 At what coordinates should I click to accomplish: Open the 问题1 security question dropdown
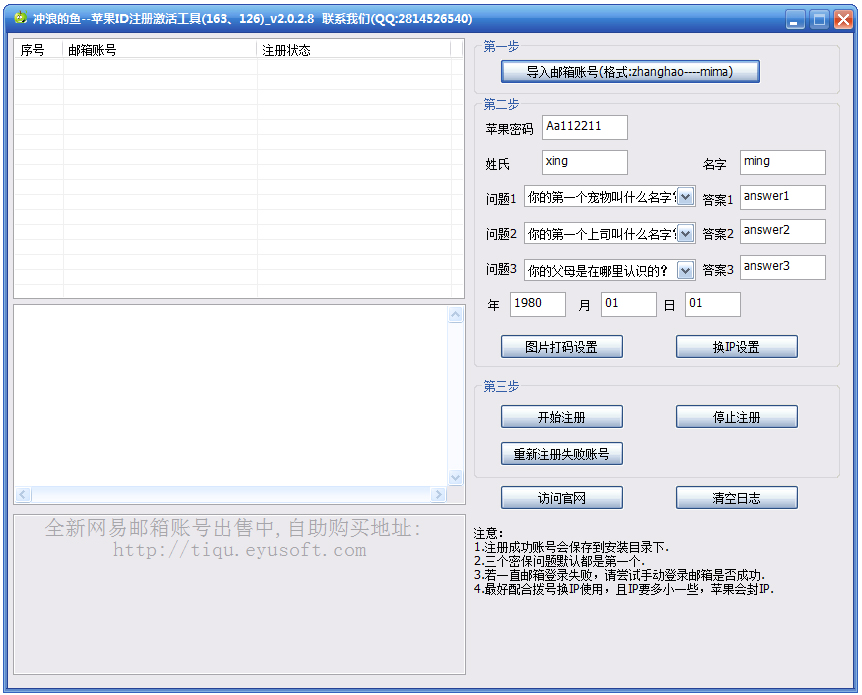[x=685, y=198]
